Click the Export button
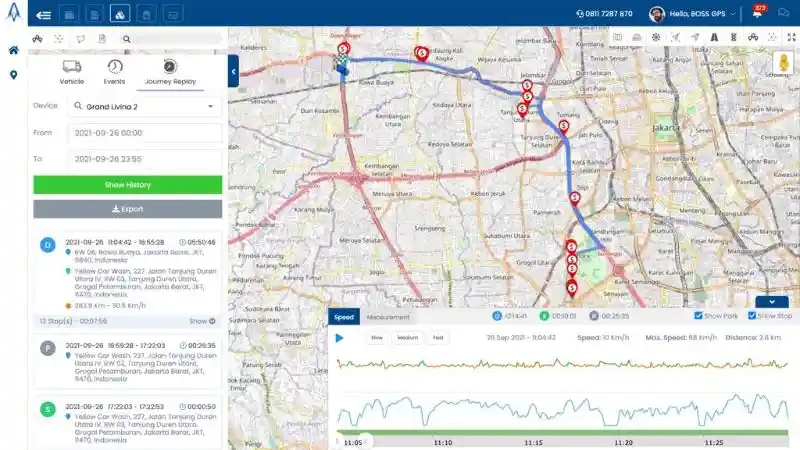This screenshot has height=450, width=800. (127, 209)
